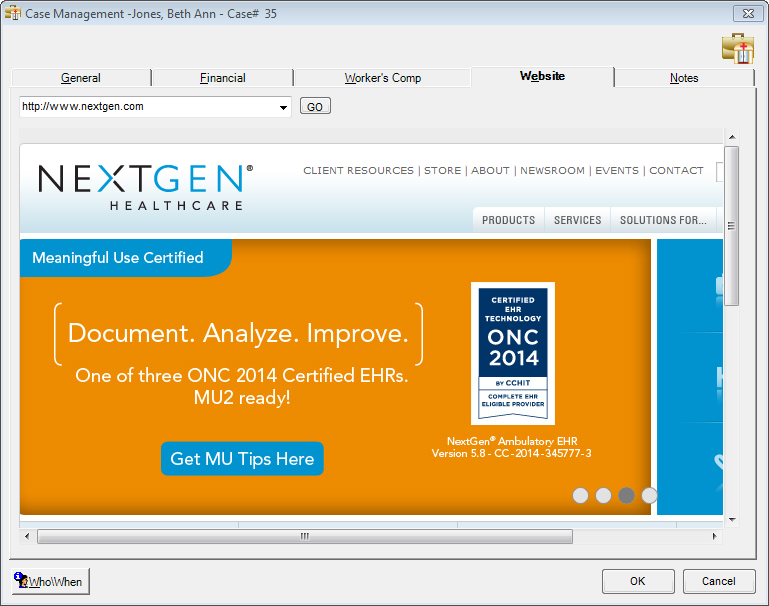Switch to the Financial tab

223,78
